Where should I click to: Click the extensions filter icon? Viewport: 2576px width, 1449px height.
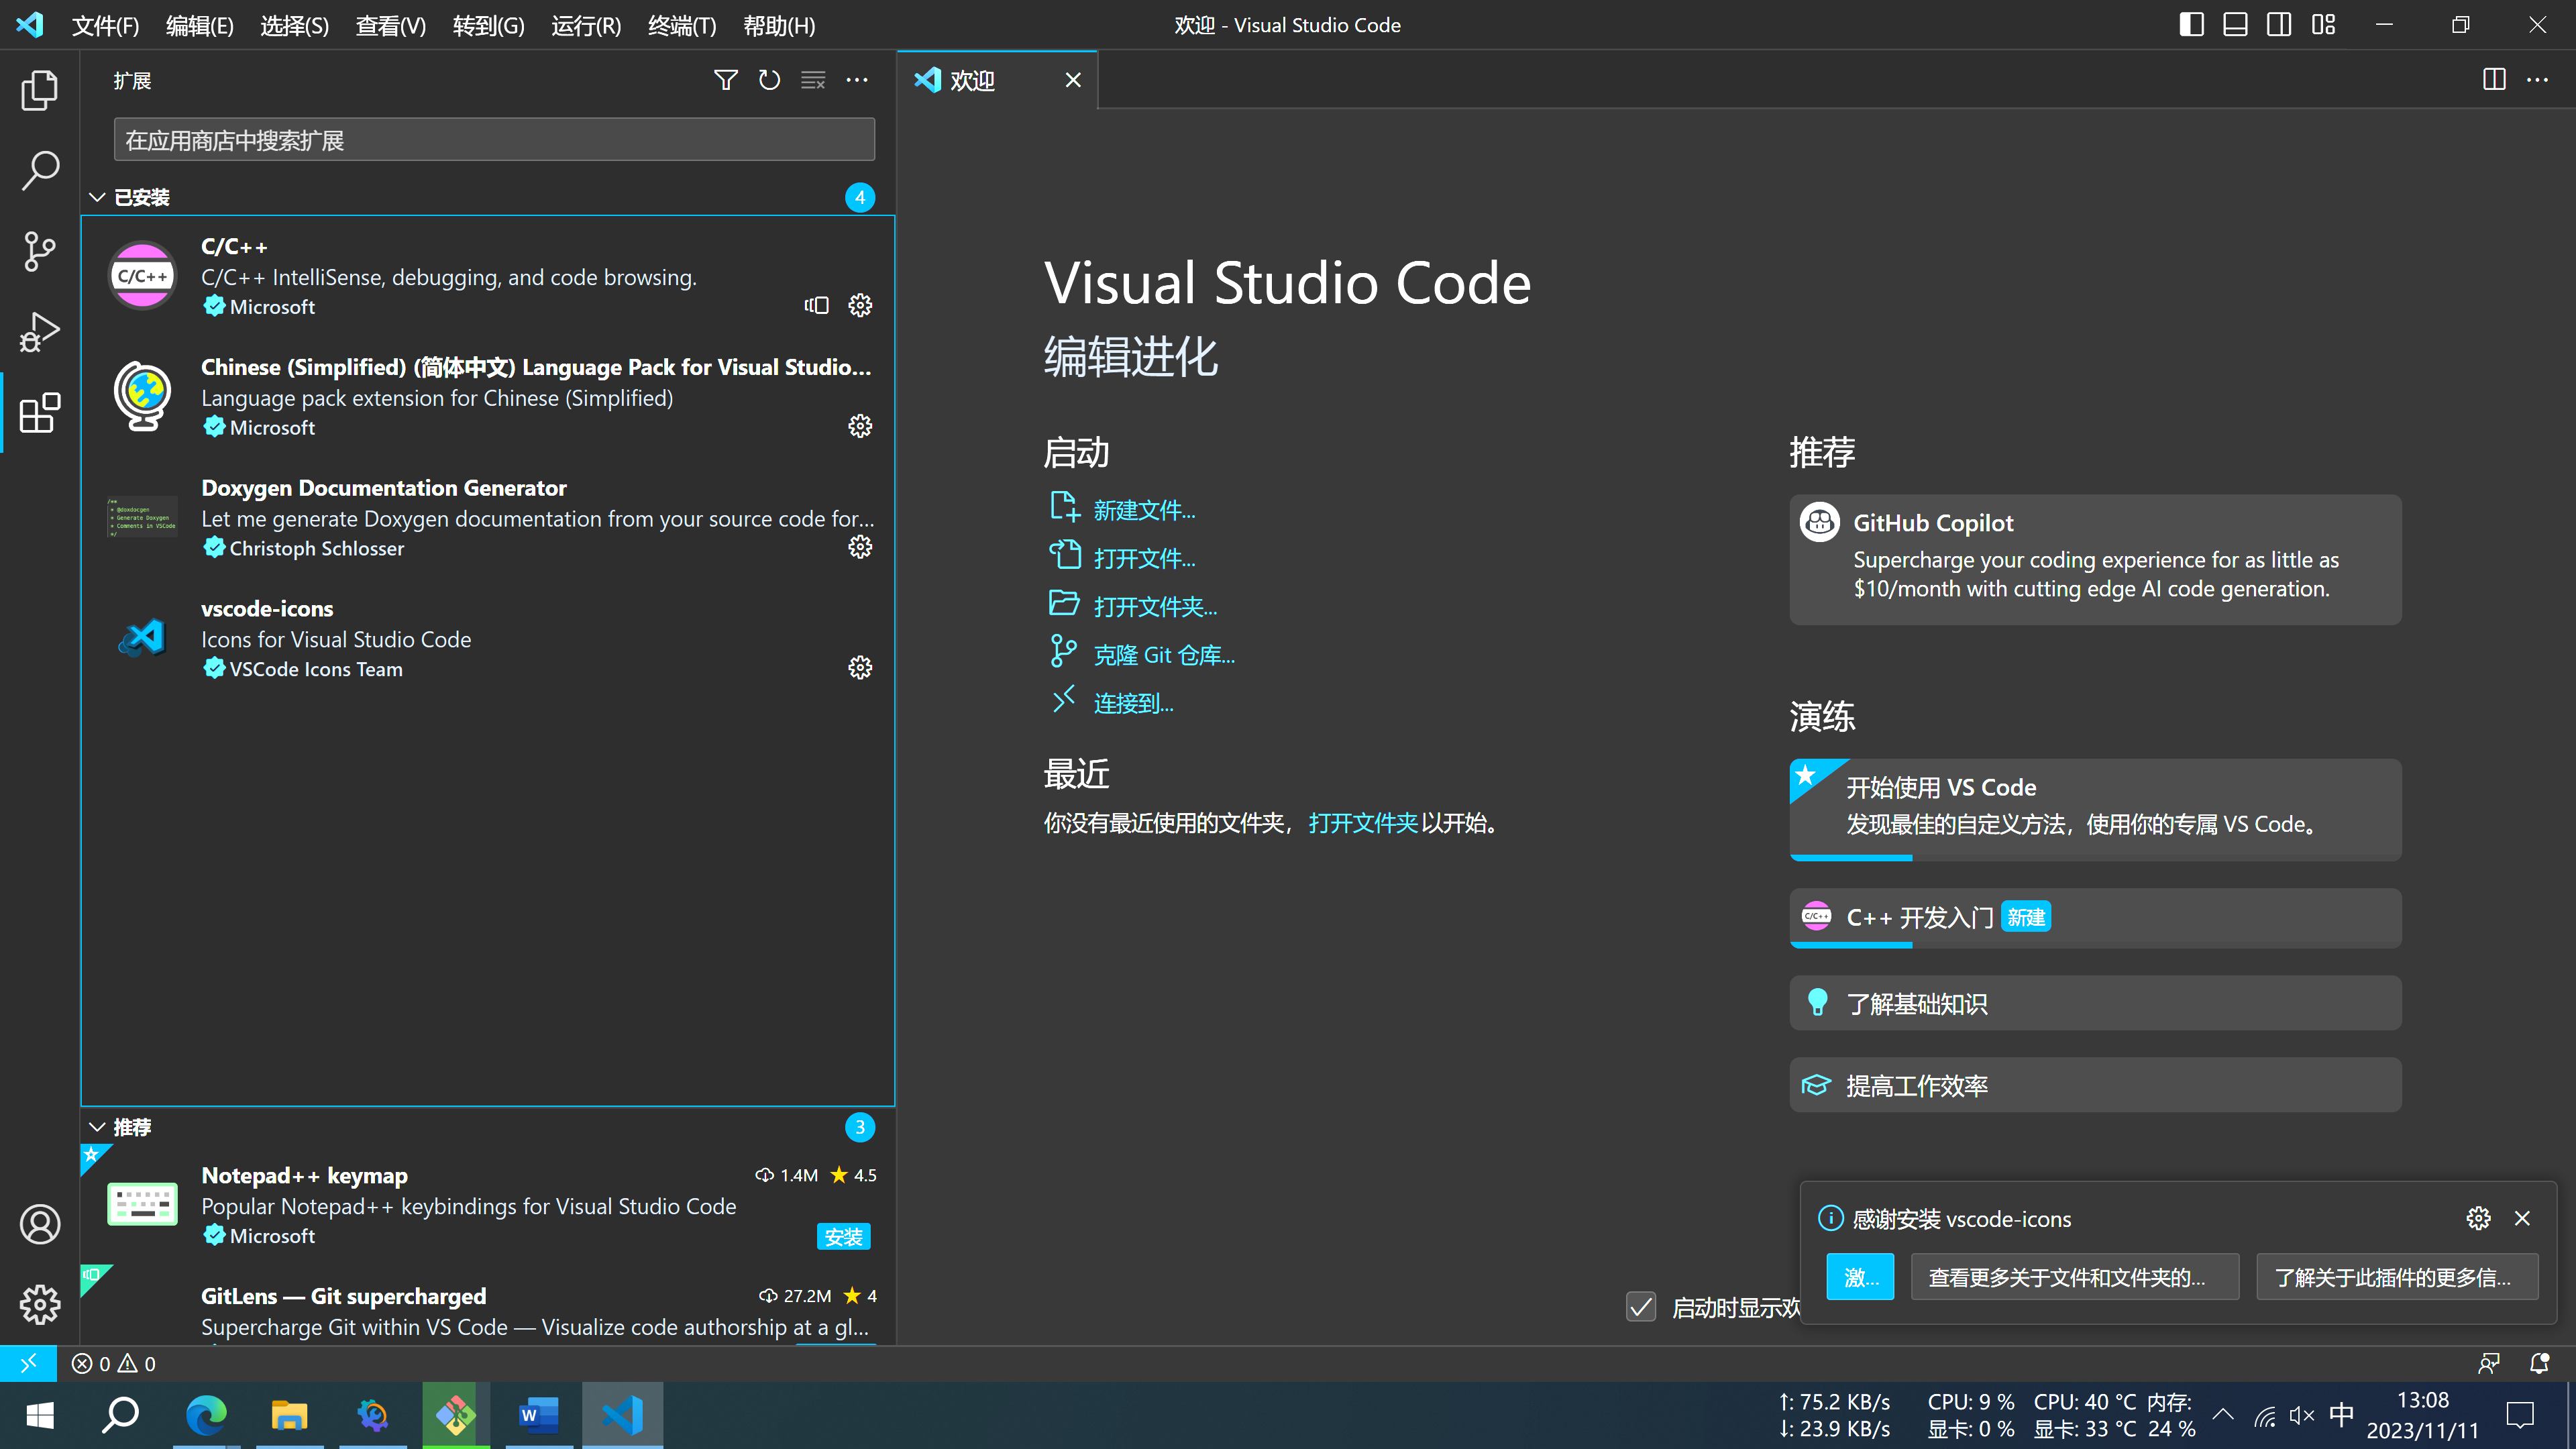(726, 80)
